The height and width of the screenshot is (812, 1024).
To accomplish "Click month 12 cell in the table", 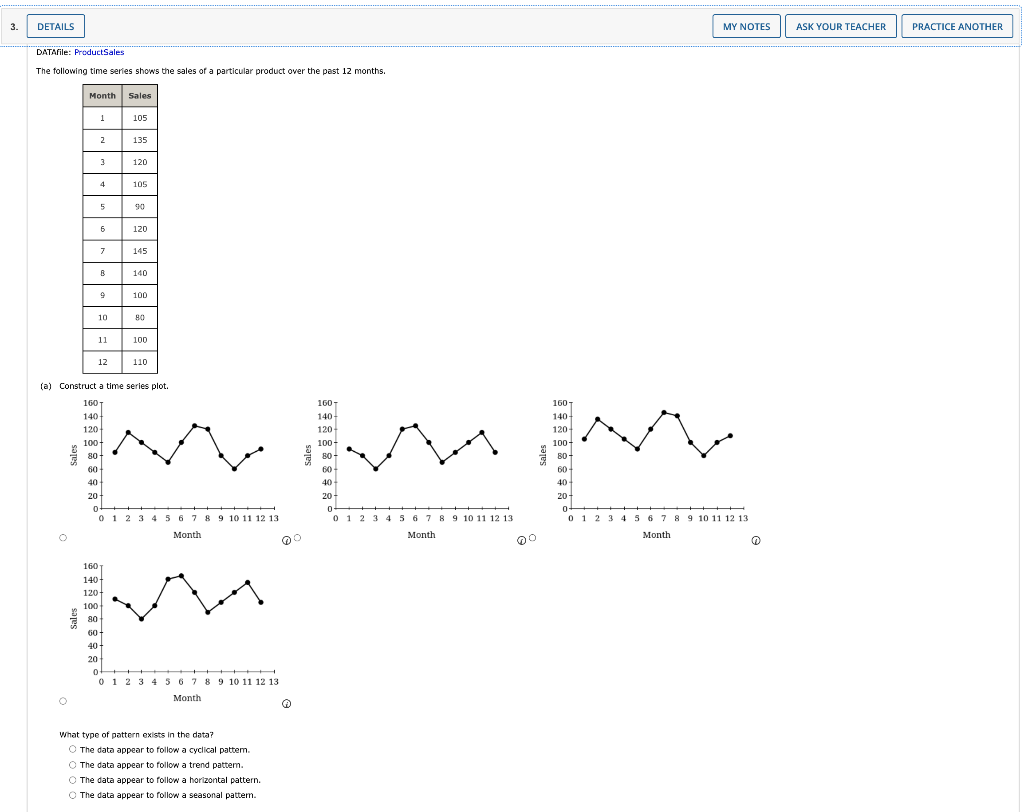I will [x=103, y=362].
